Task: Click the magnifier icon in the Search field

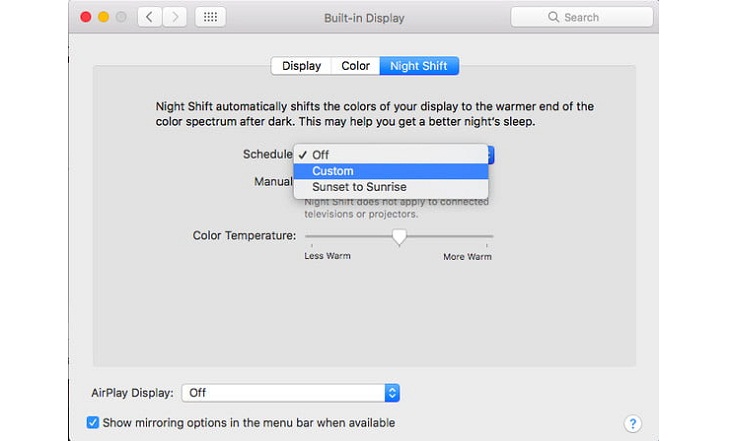Action: 553,17
